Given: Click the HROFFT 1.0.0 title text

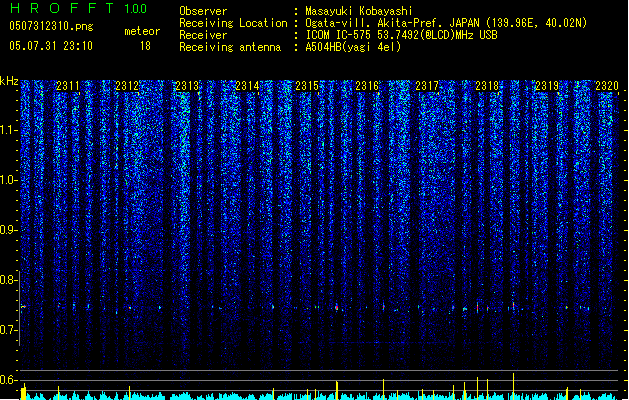Looking at the screenshot, I should 78,8.
